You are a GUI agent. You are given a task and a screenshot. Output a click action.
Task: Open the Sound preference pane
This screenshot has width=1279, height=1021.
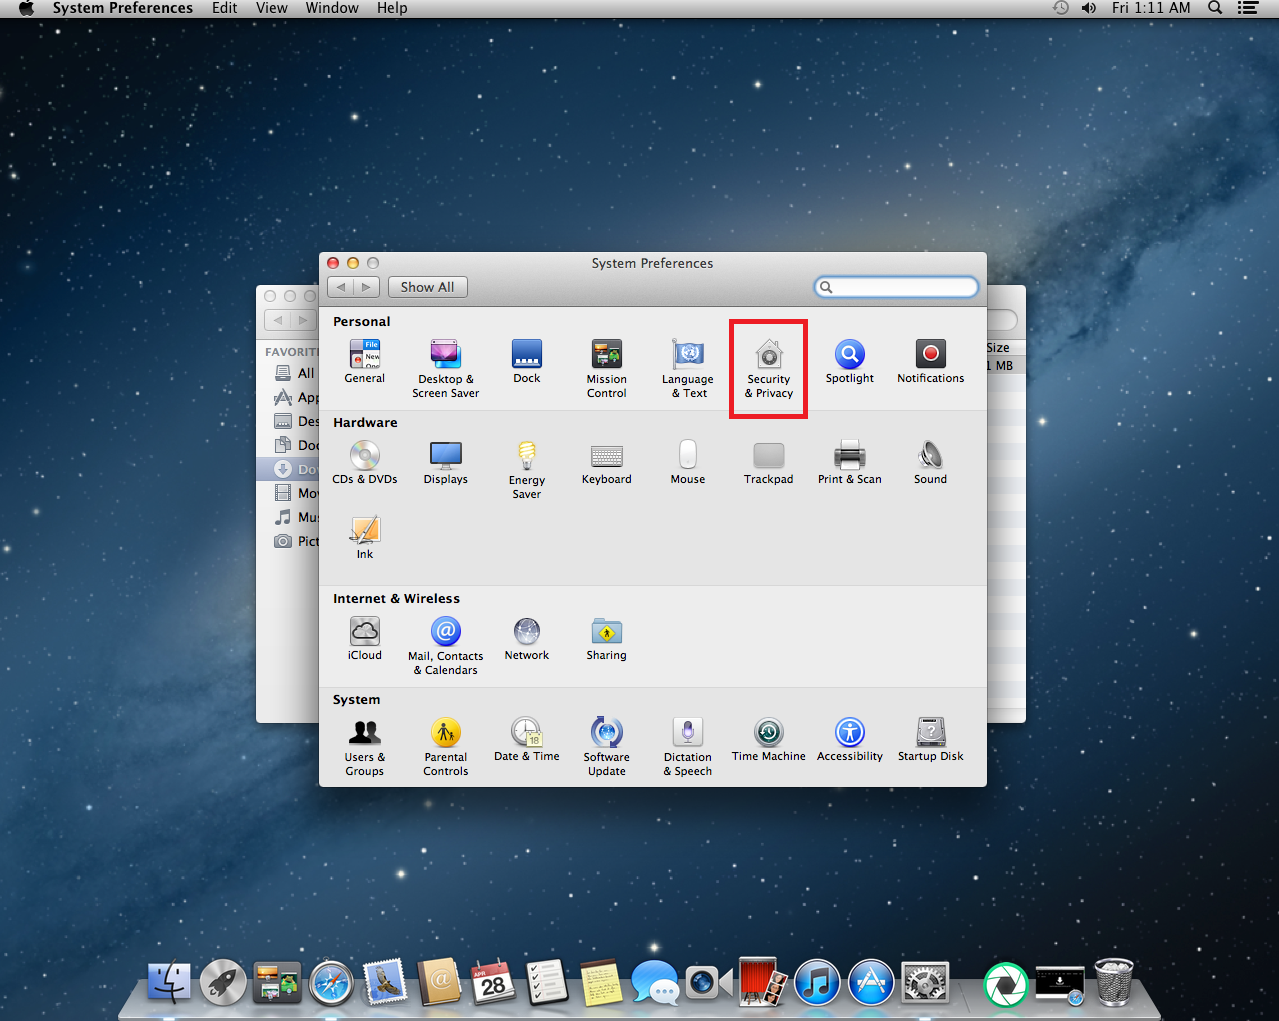pyautogui.click(x=931, y=462)
